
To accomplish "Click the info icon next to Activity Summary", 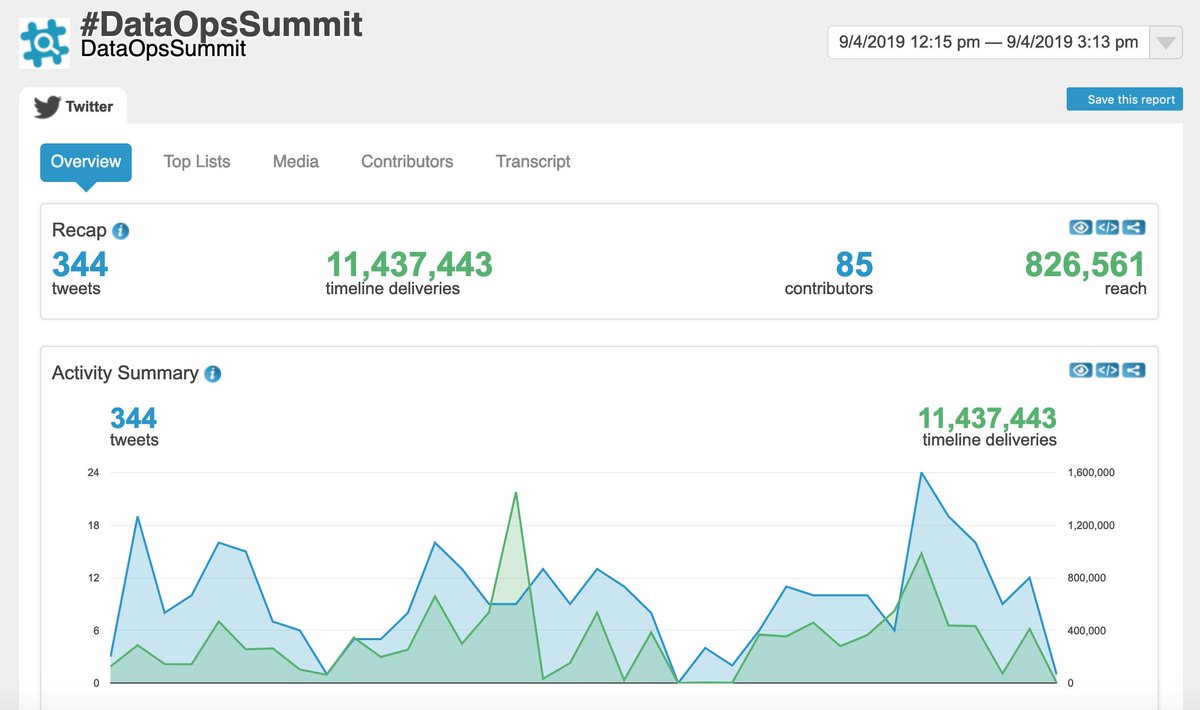I will pos(211,373).
